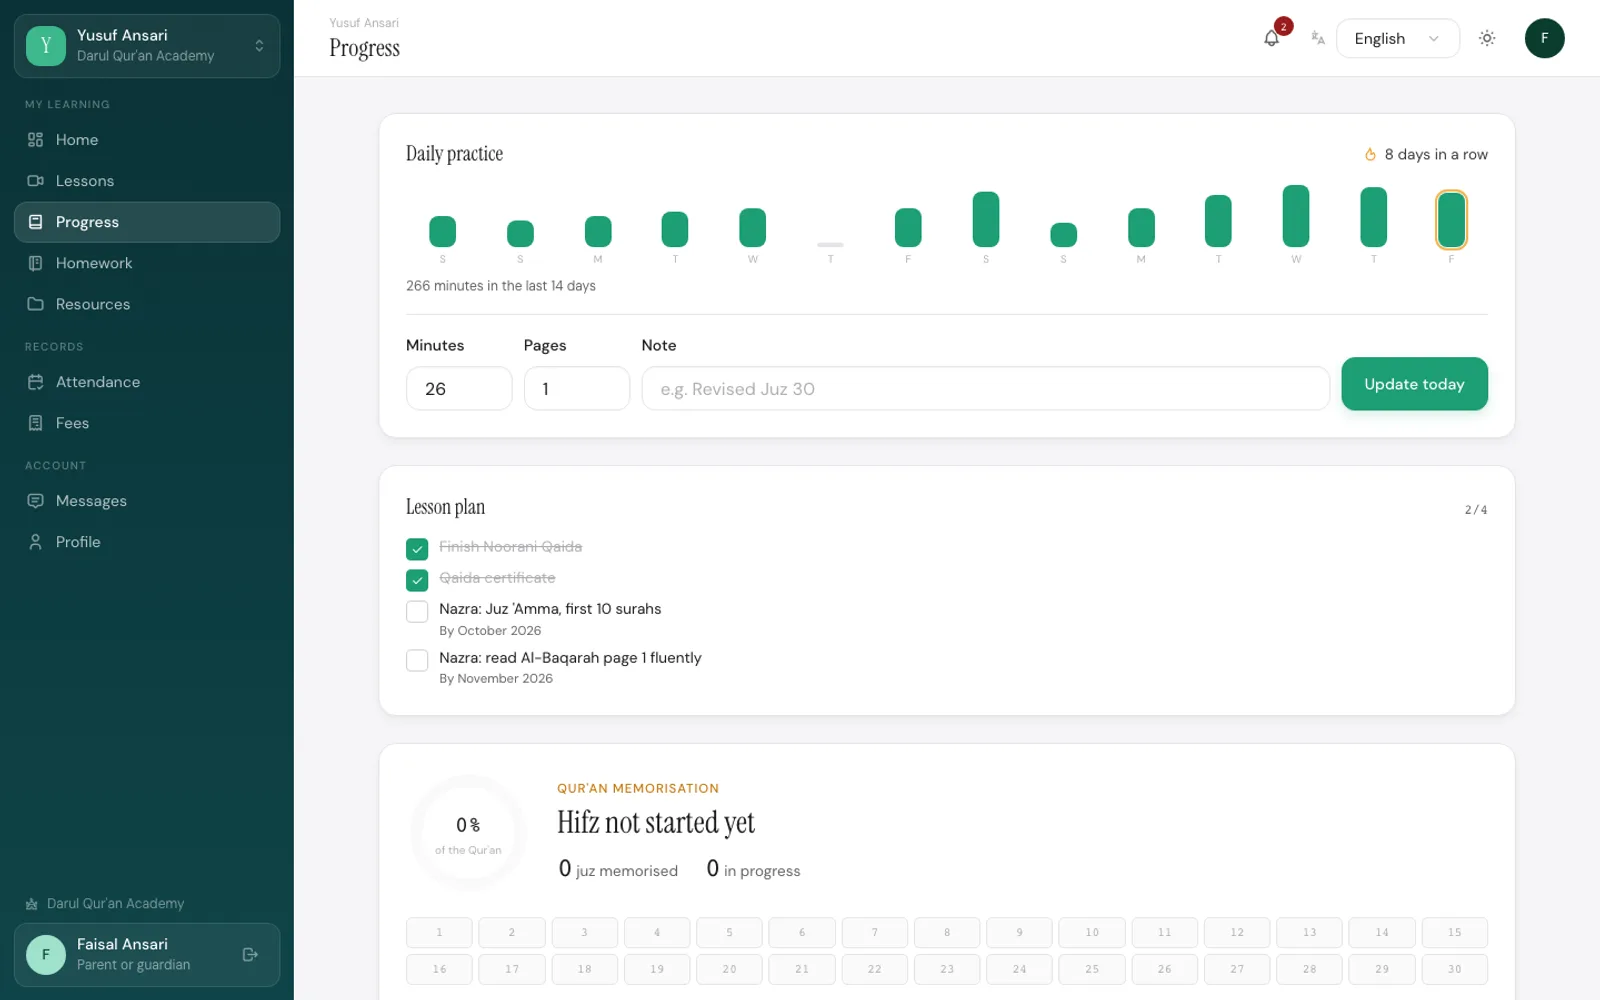Check Nazra read Al-Baqarah page 1 fluently
The width and height of the screenshot is (1600, 1000).
(x=417, y=661)
